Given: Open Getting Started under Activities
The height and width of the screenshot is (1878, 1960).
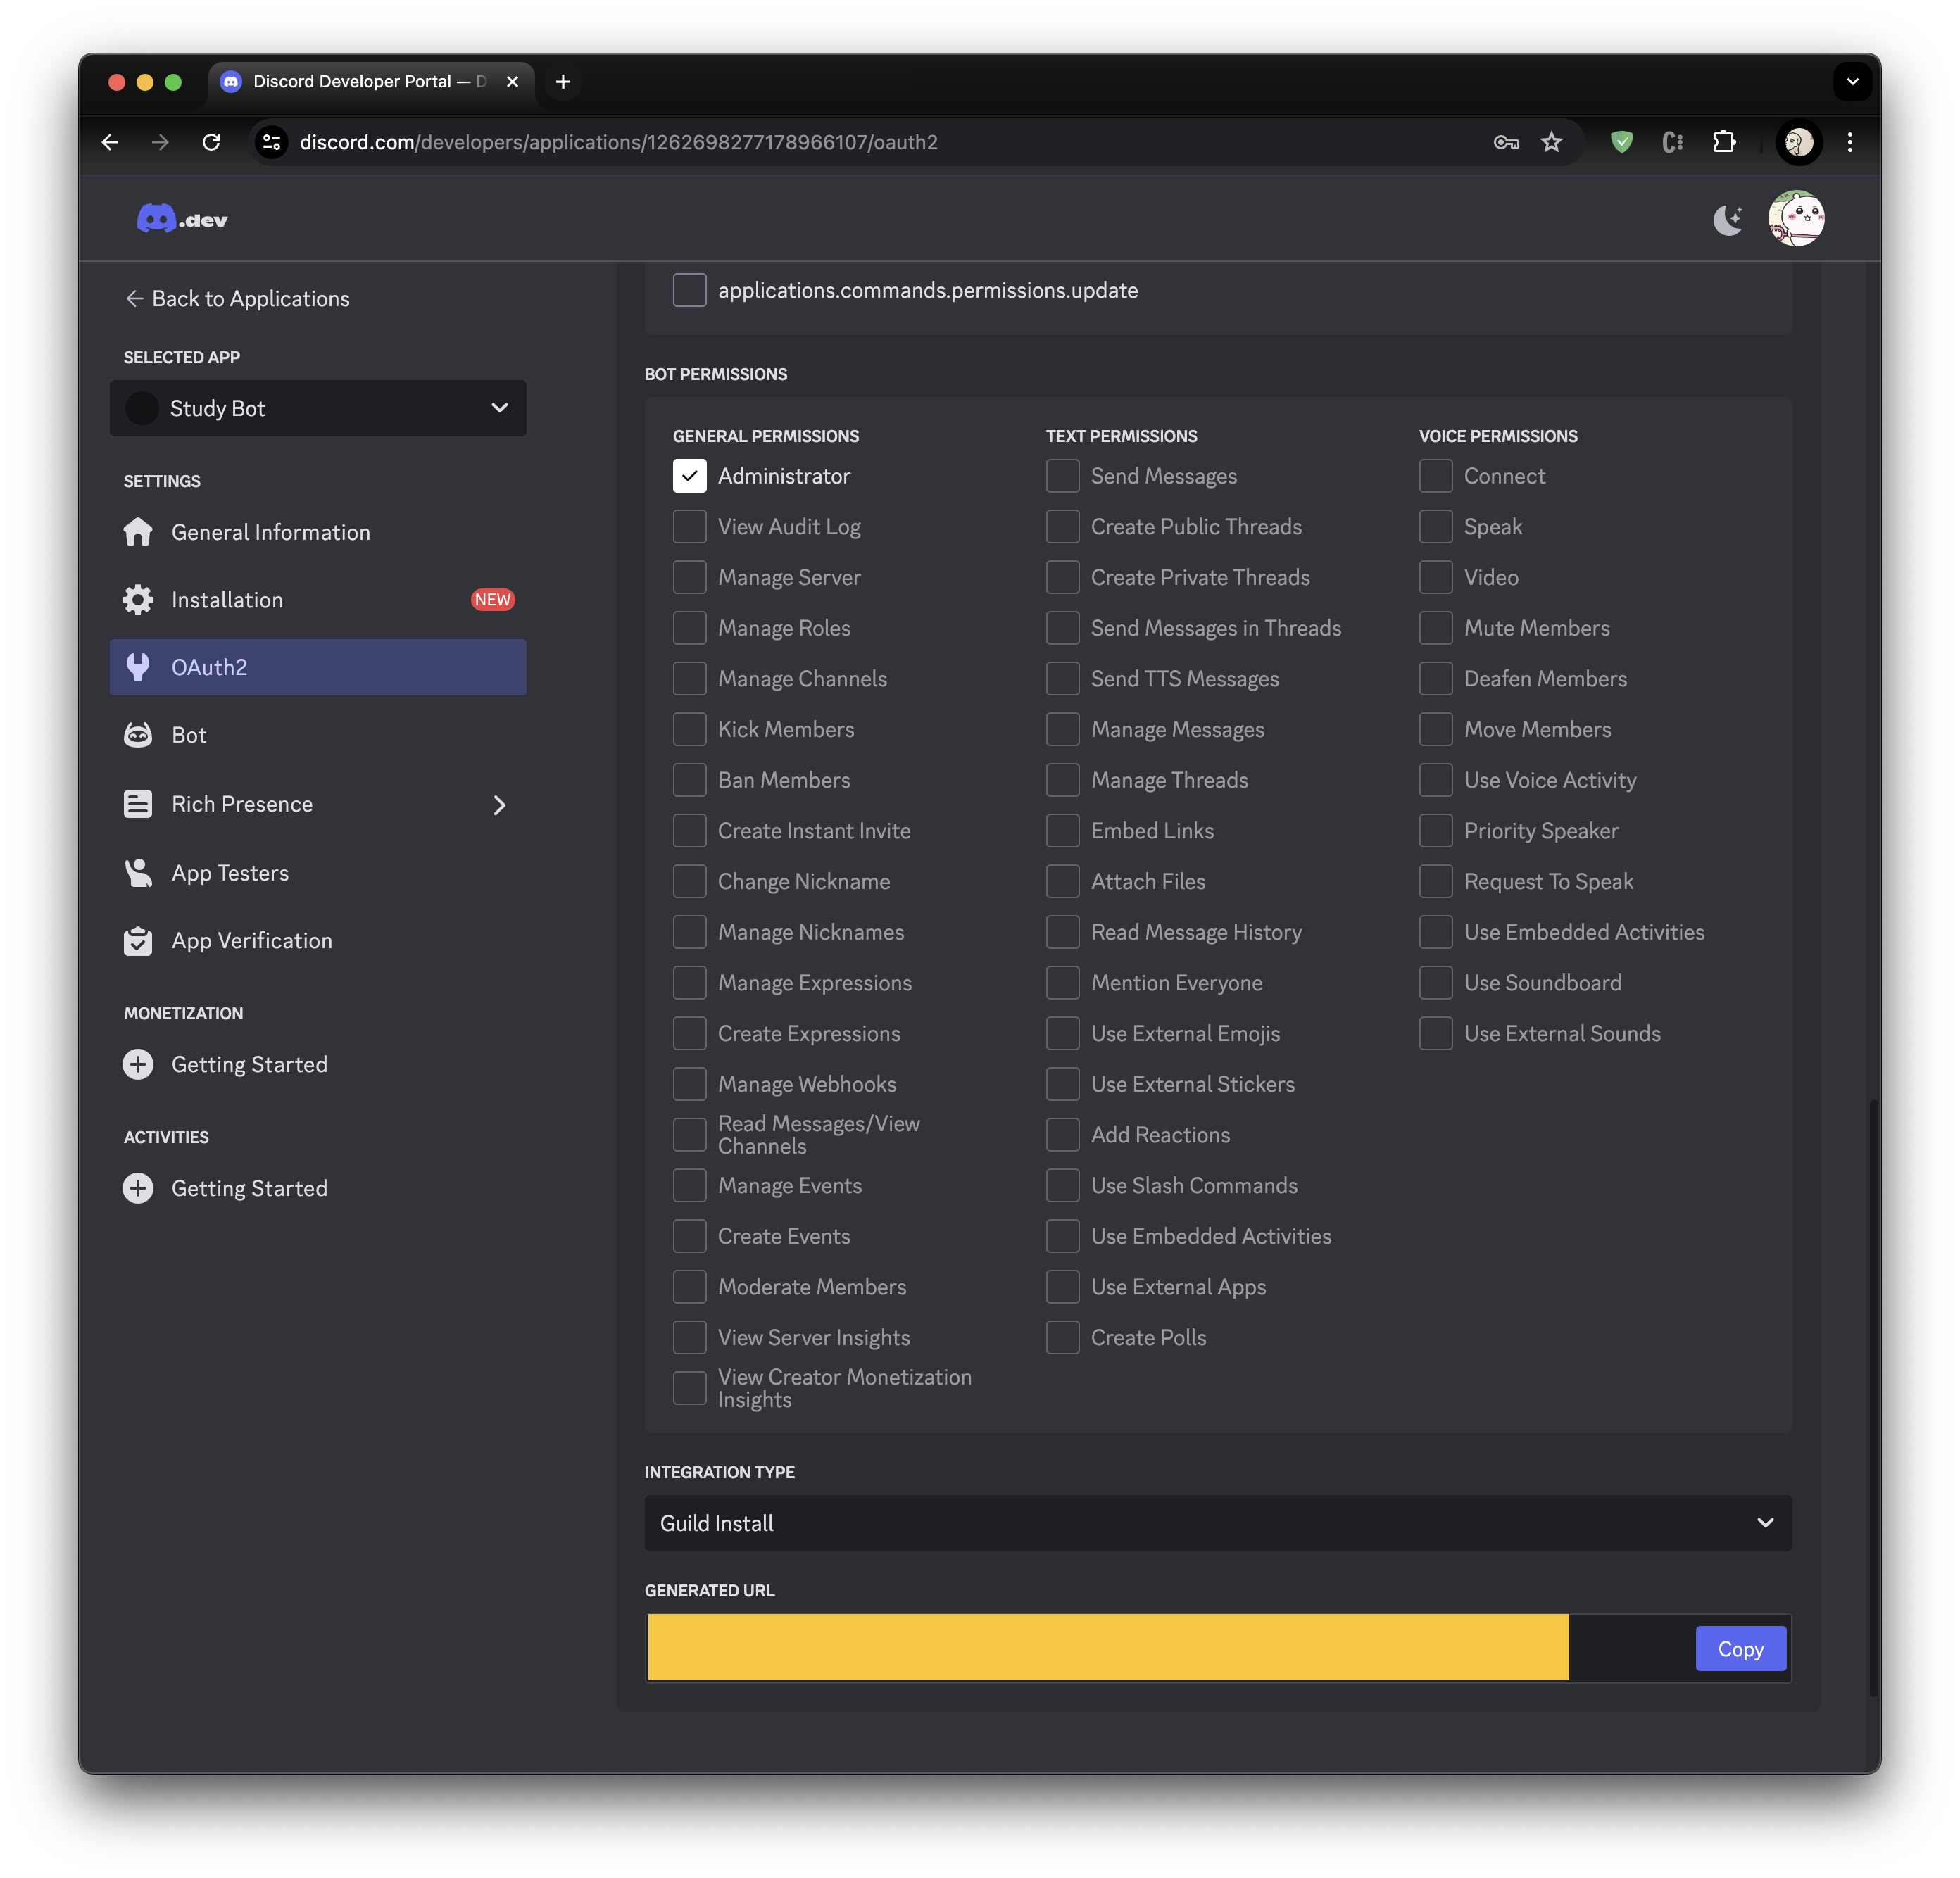Looking at the screenshot, I should [x=318, y=1188].
